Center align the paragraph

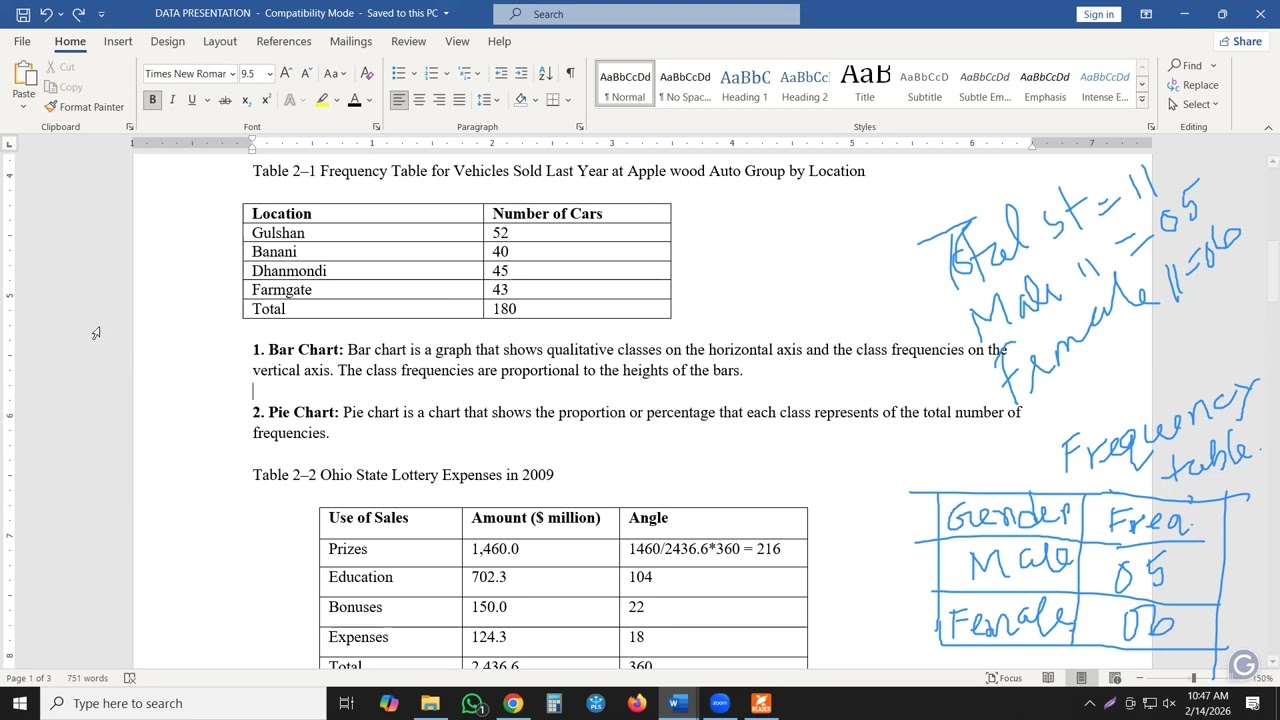click(x=419, y=100)
